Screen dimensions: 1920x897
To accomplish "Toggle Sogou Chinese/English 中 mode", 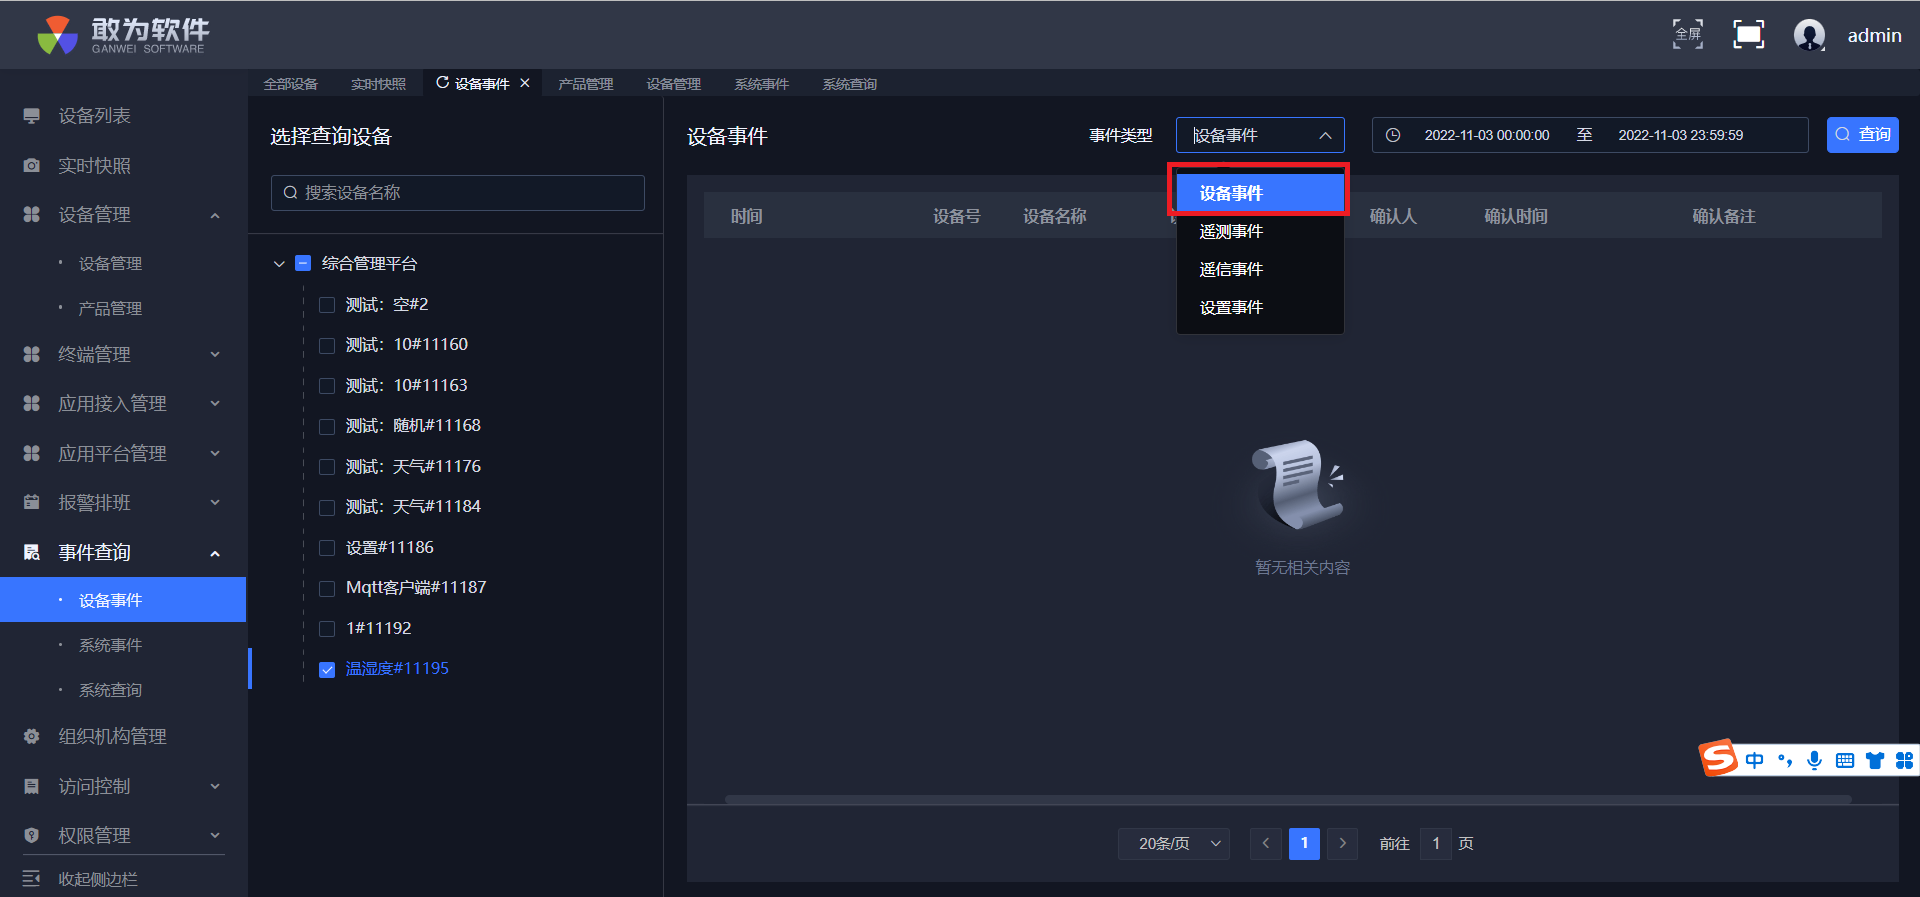I will (x=1755, y=761).
